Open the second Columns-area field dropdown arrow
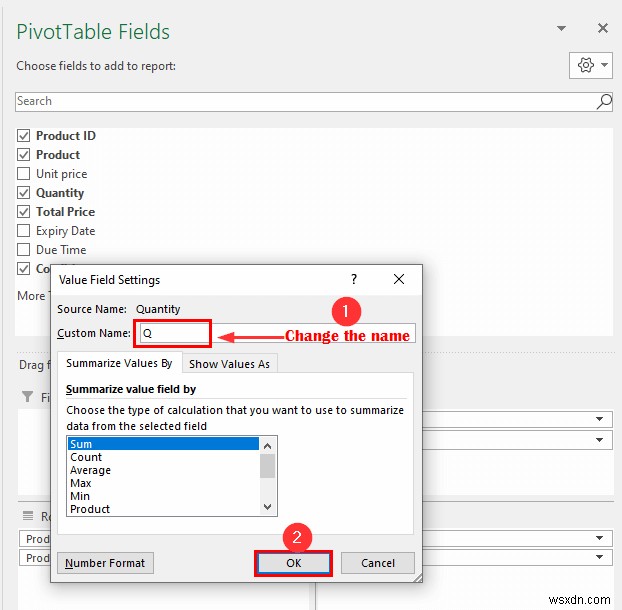This screenshot has width=622, height=610. (x=599, y=439)
